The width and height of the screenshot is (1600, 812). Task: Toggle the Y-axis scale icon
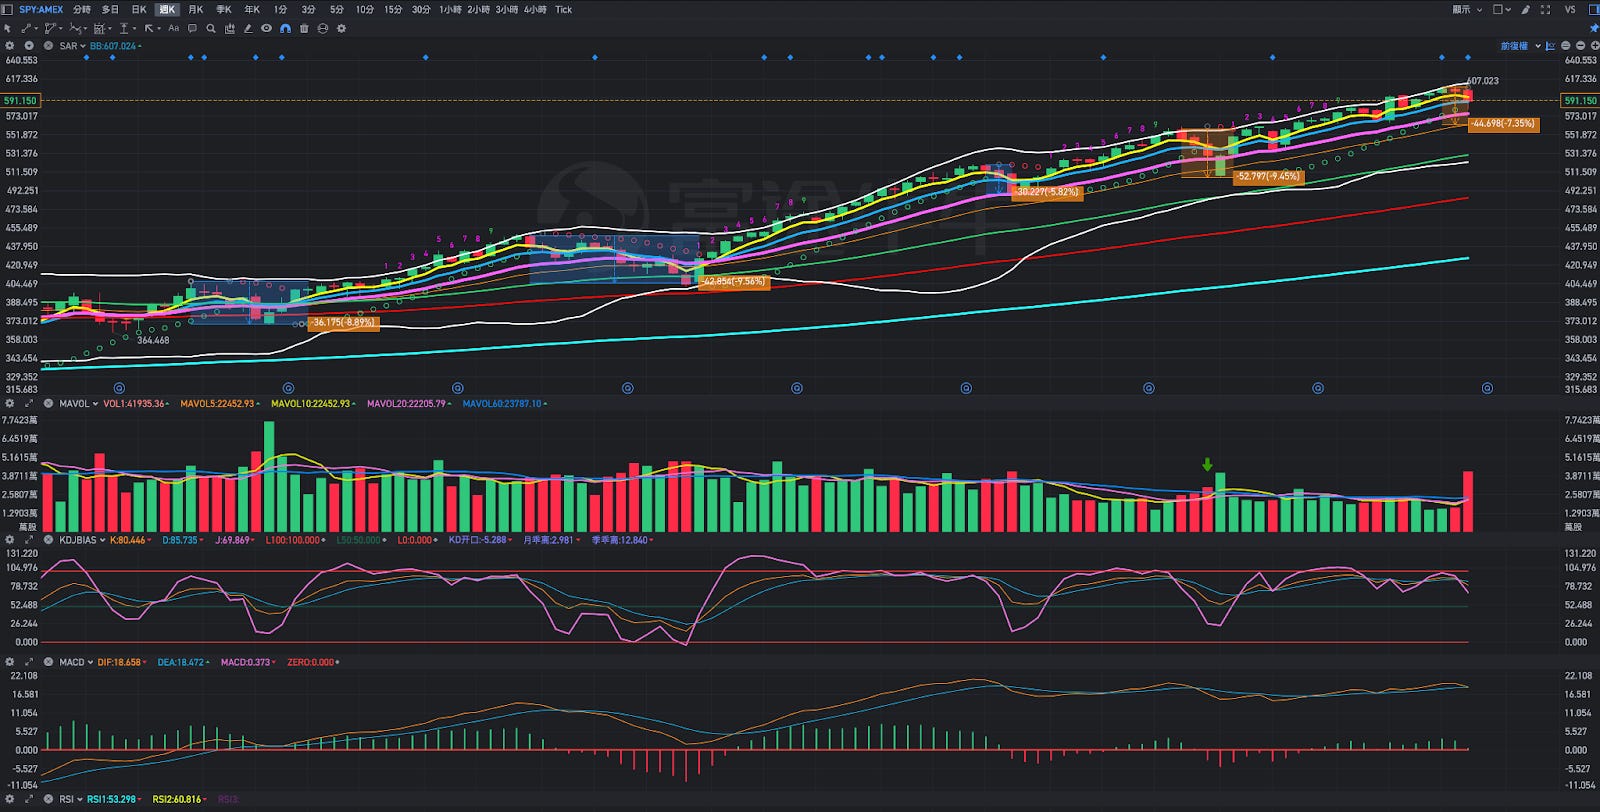pyautogui.click(x=1551, y=46)
